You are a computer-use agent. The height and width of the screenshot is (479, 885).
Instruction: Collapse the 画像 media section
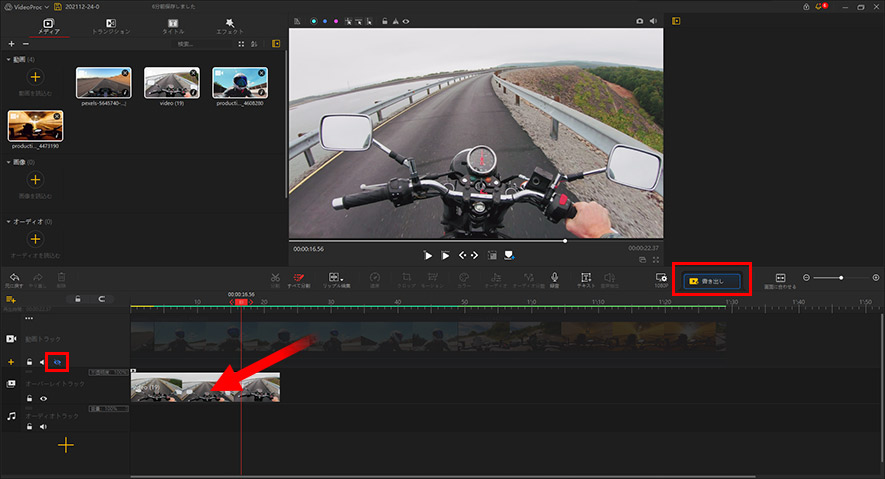pos(8,161)
